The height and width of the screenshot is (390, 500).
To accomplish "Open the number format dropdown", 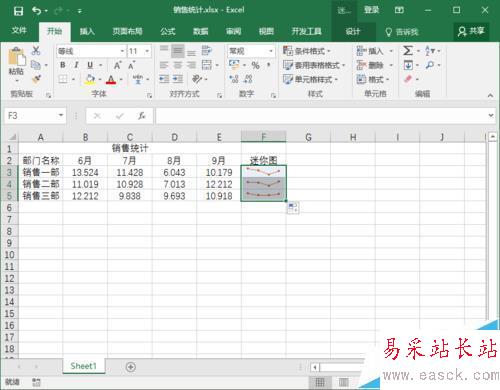I will (271, 51).
